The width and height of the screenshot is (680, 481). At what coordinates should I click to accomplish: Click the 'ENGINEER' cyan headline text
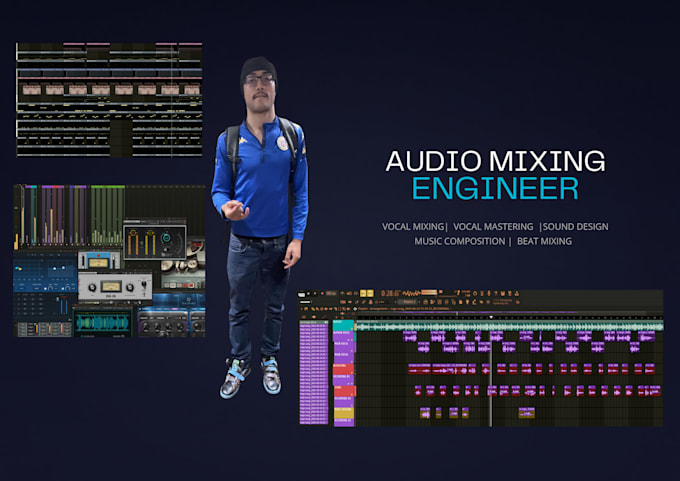point(495,188)
